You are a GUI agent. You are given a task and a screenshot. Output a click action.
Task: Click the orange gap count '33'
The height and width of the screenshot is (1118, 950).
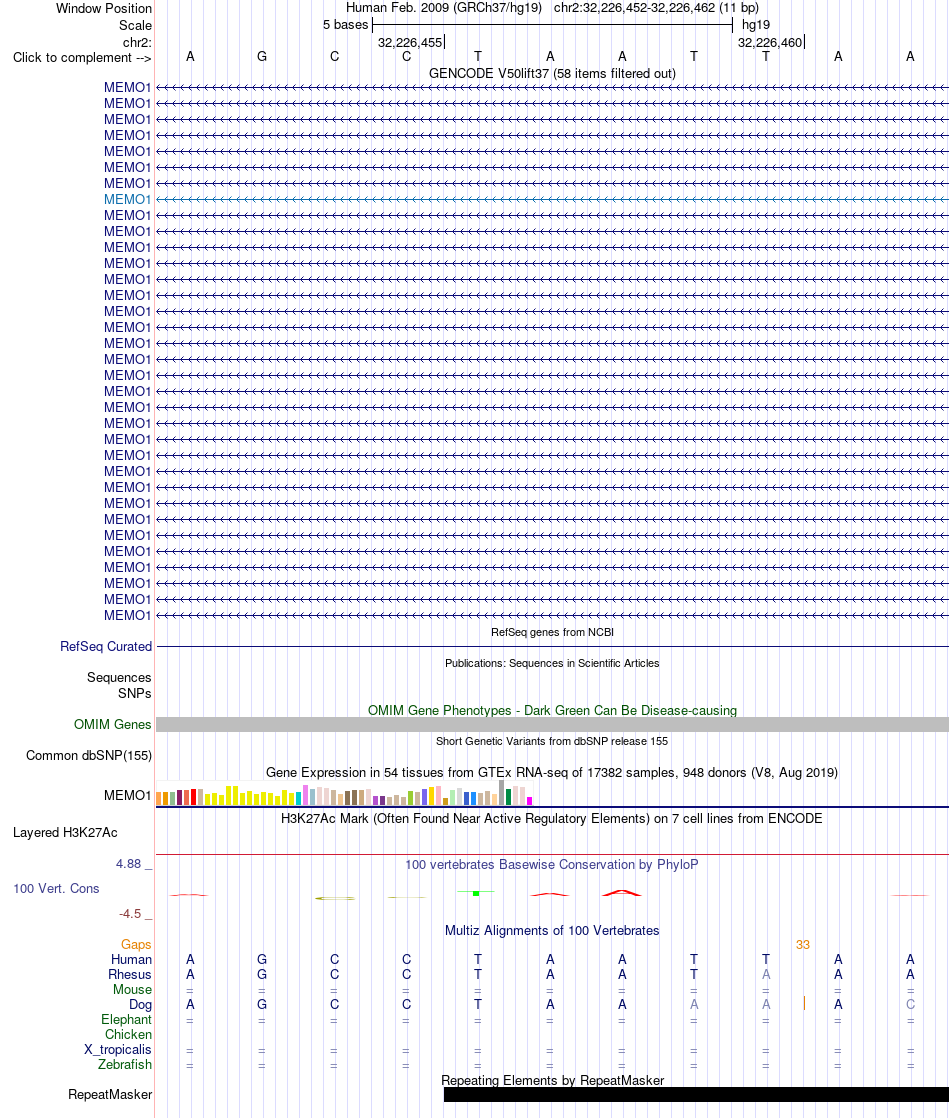803,945
